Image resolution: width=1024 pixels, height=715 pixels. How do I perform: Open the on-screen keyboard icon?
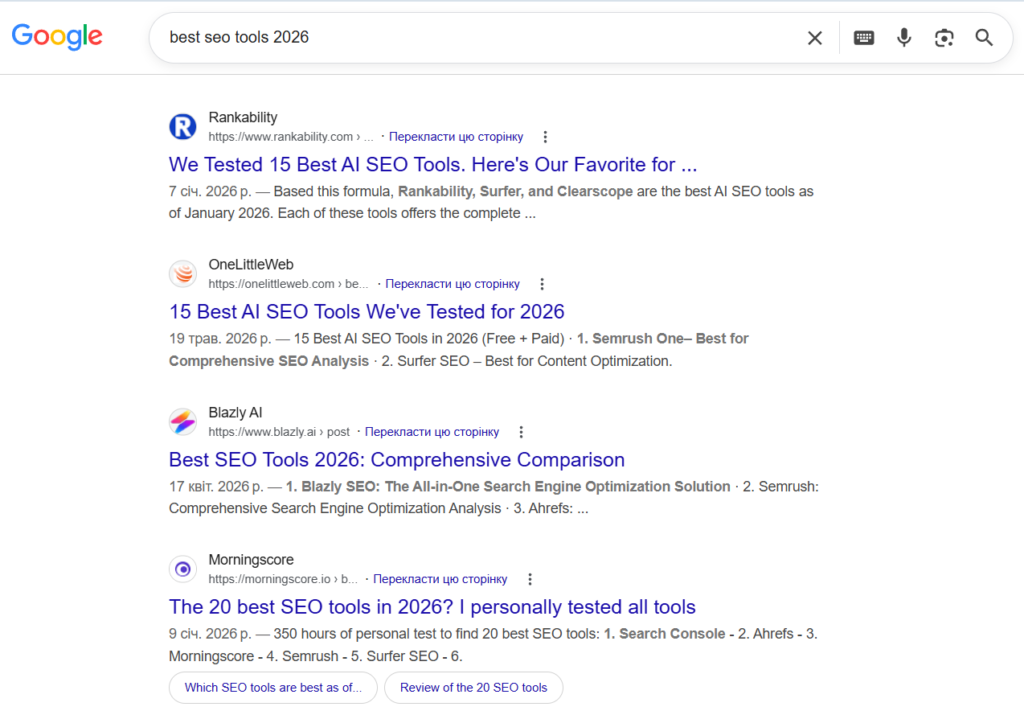click(863, 38)
